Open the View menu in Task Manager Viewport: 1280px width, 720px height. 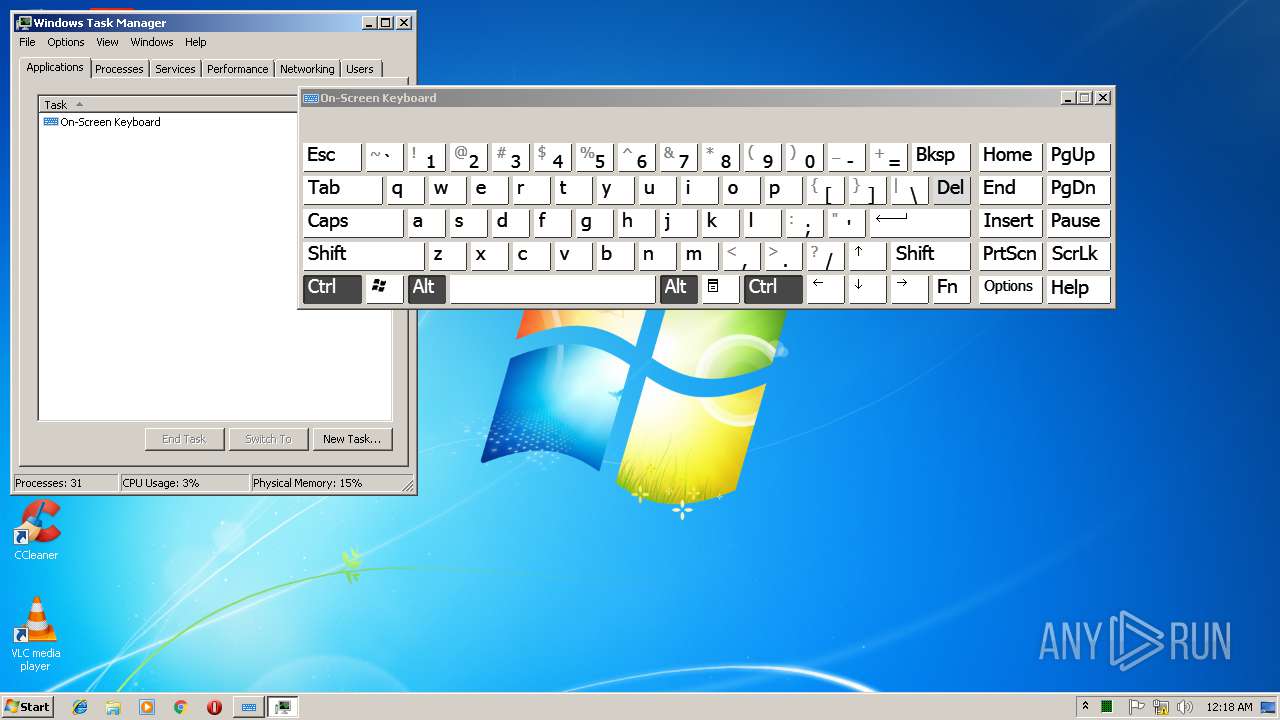point(107,42)
